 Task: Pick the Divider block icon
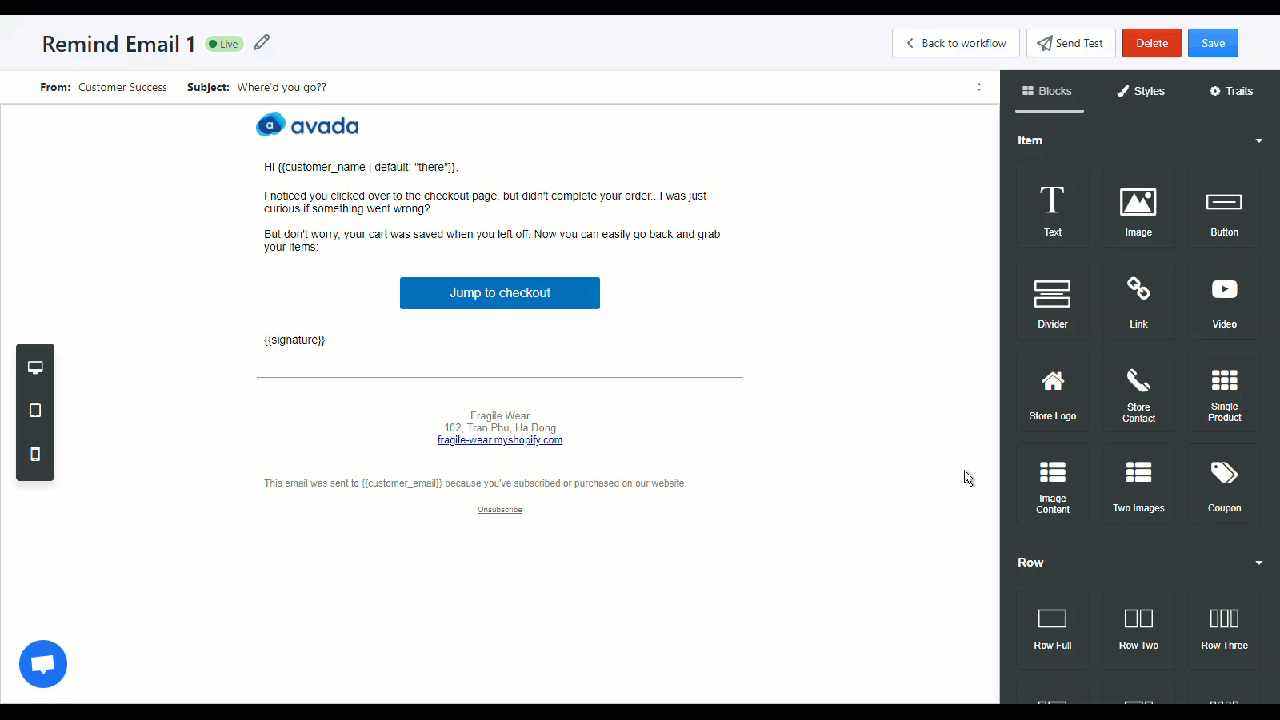click(x=1052, y=294)
